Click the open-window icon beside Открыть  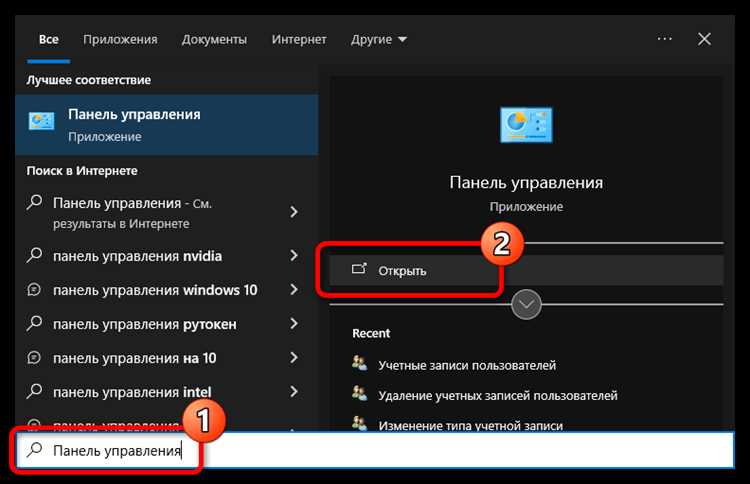(359, 269)
